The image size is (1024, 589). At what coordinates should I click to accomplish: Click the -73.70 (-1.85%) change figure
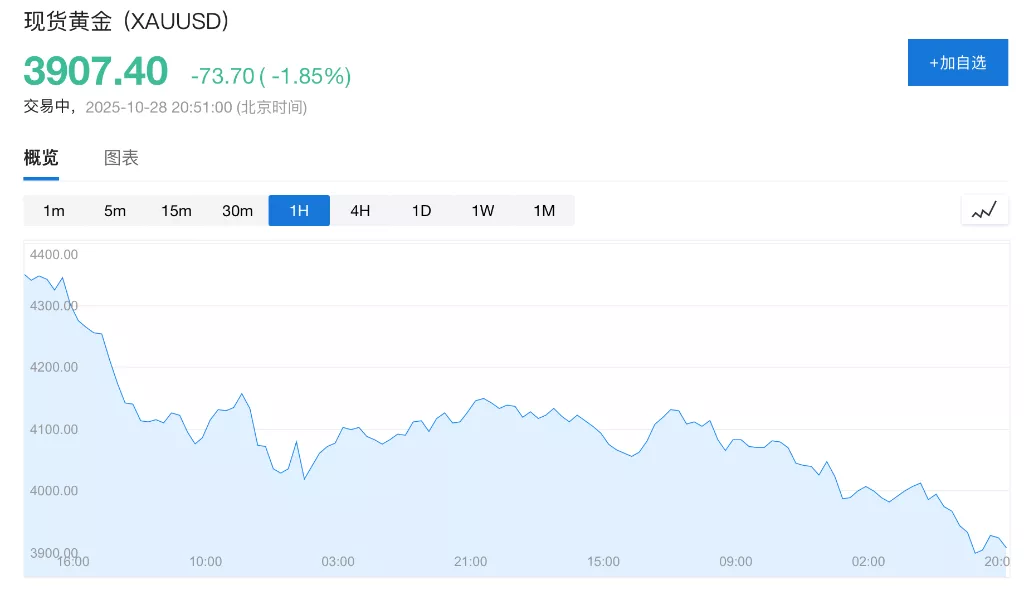click(x=271, y=76)
